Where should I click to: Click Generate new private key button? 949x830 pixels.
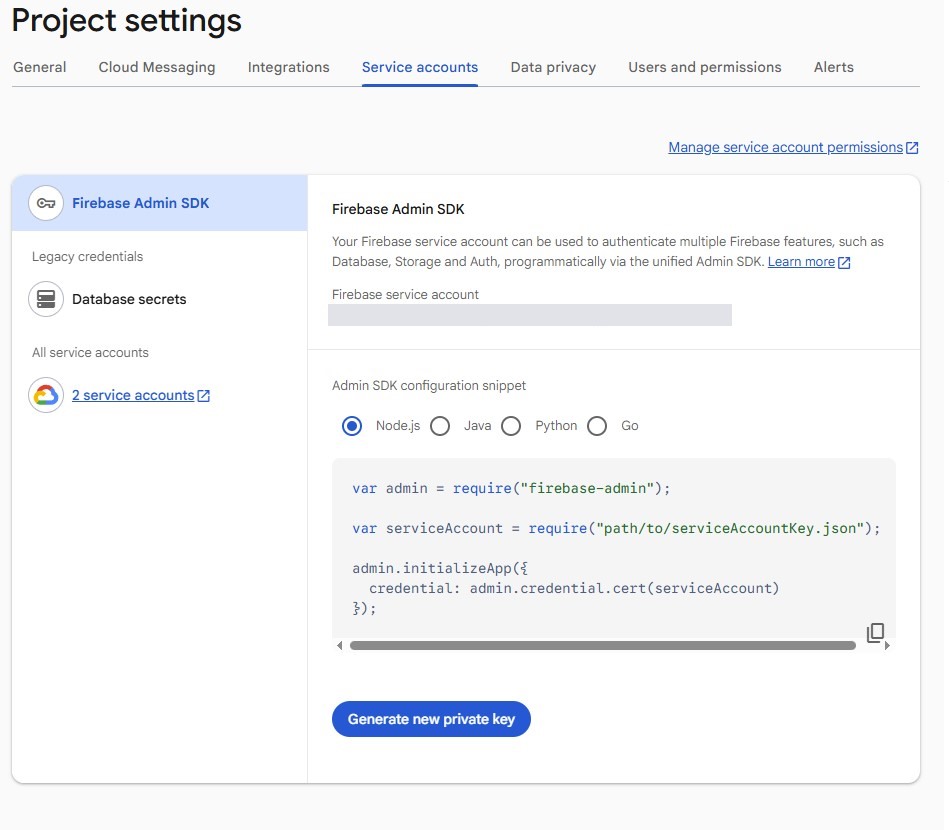(x=431, y=719)
